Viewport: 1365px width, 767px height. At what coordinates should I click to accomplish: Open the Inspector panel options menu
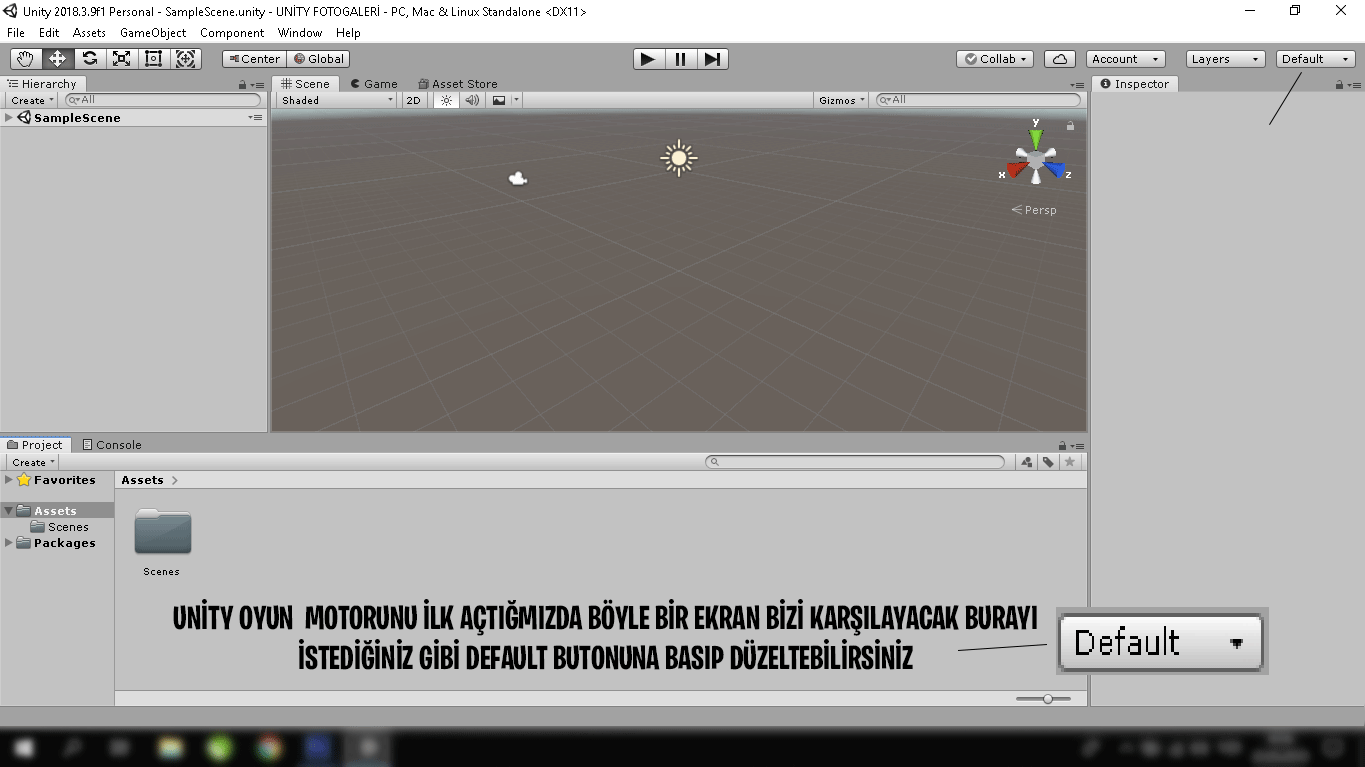point(1355,85)
